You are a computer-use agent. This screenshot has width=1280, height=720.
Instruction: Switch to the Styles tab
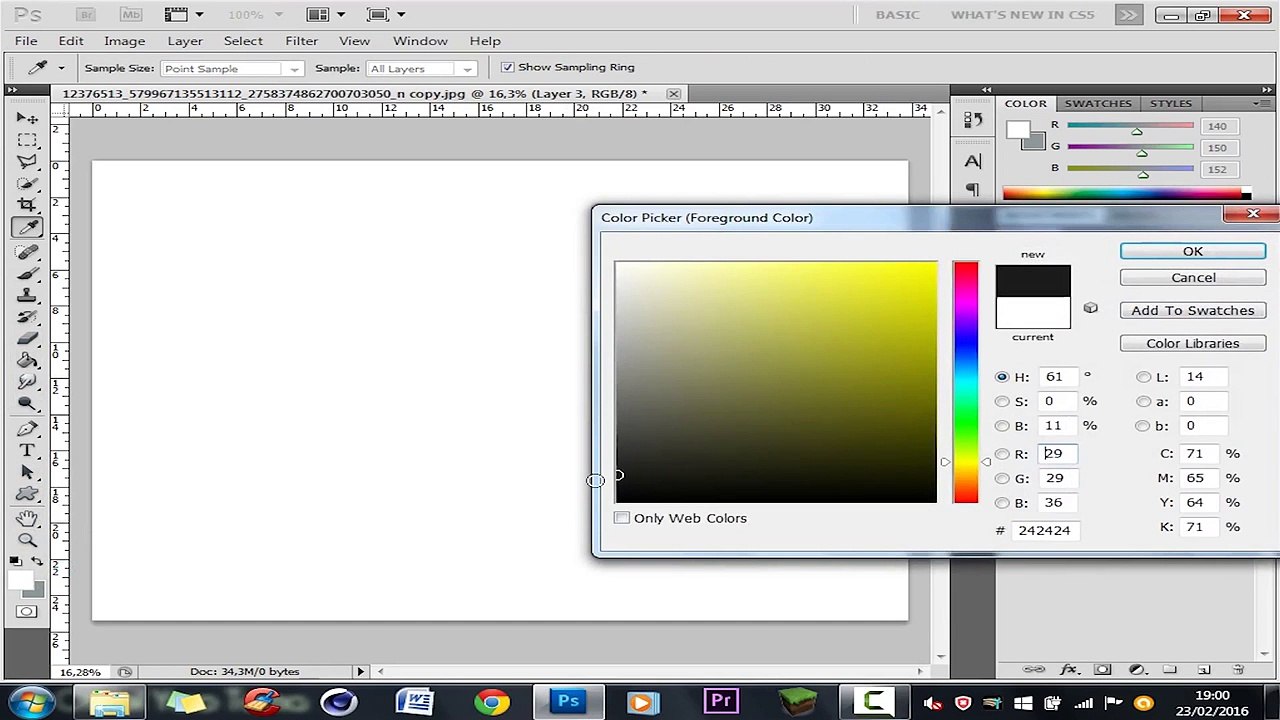(x=1170, y=103)
